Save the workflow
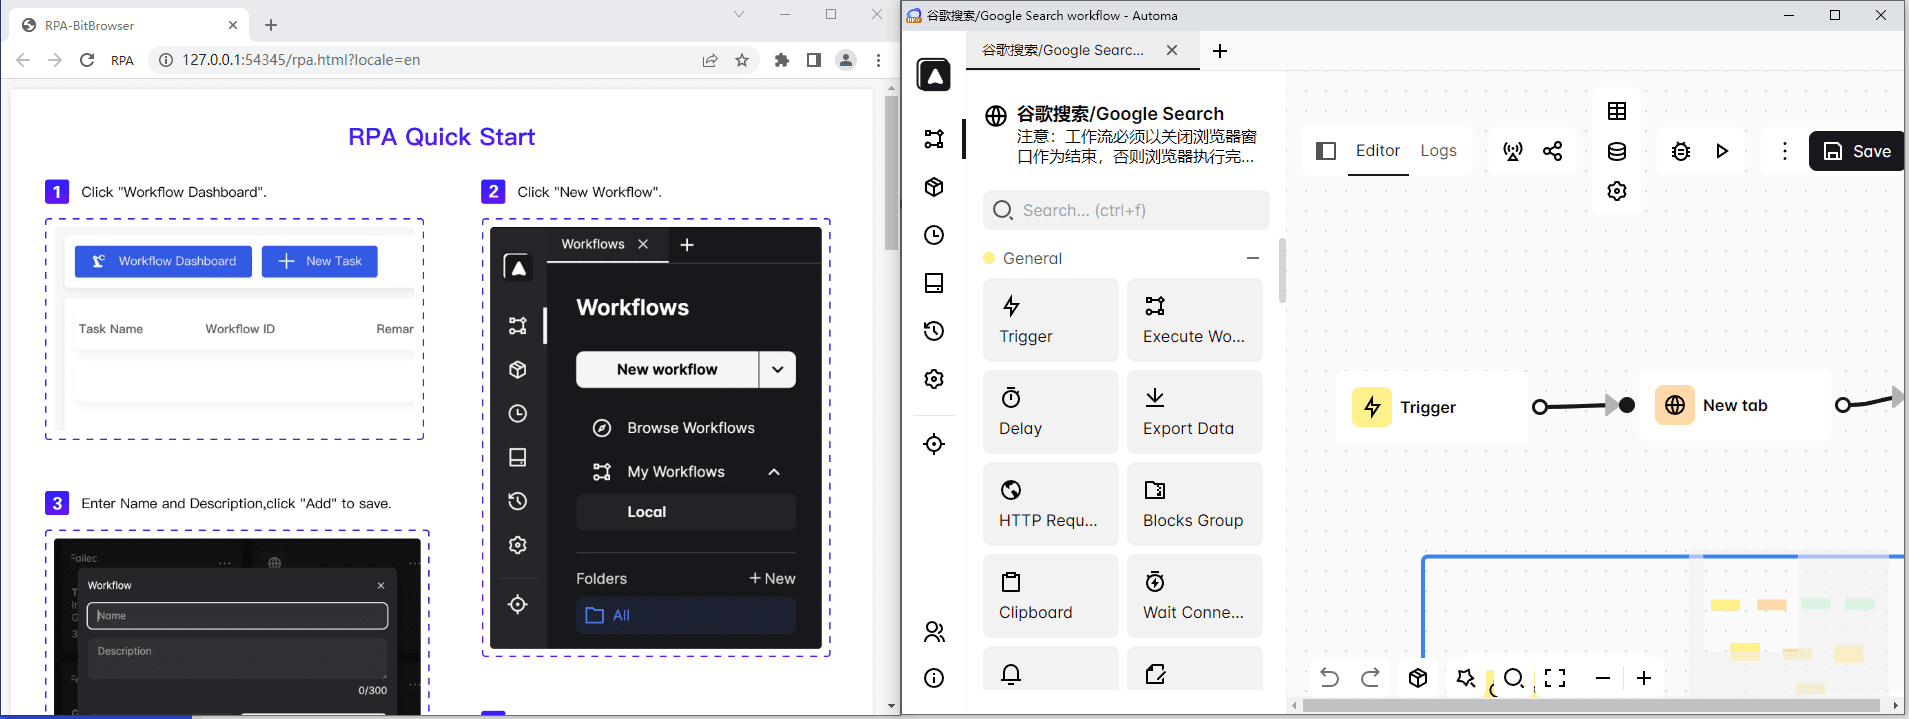This screenshot has width=1909, height=719. coord(1857,151)
